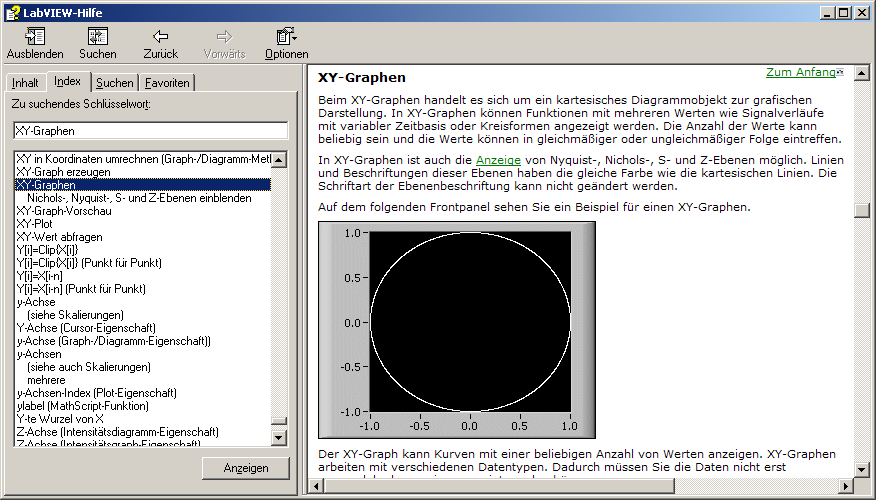Click help content horizontal scroll-right arrow
The width and height of the screenshot is (876, 500).
[846, 485]
